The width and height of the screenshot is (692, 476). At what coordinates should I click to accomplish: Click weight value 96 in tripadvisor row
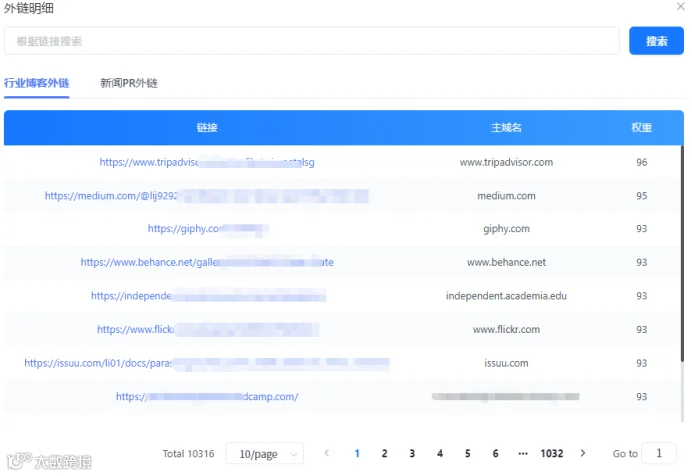(641, 162)
